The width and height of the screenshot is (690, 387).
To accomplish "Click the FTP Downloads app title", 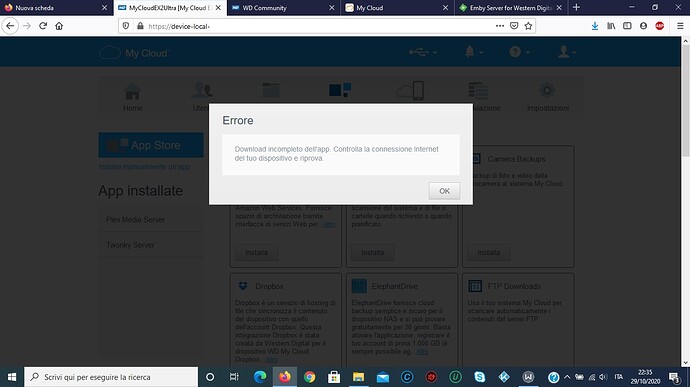I will coord(514,286).
